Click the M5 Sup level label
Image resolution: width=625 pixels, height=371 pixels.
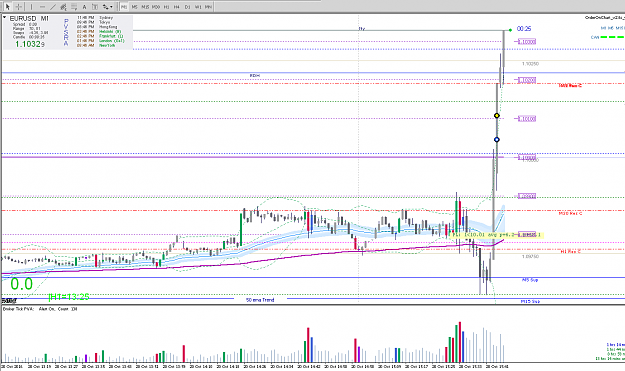[530, 280]
